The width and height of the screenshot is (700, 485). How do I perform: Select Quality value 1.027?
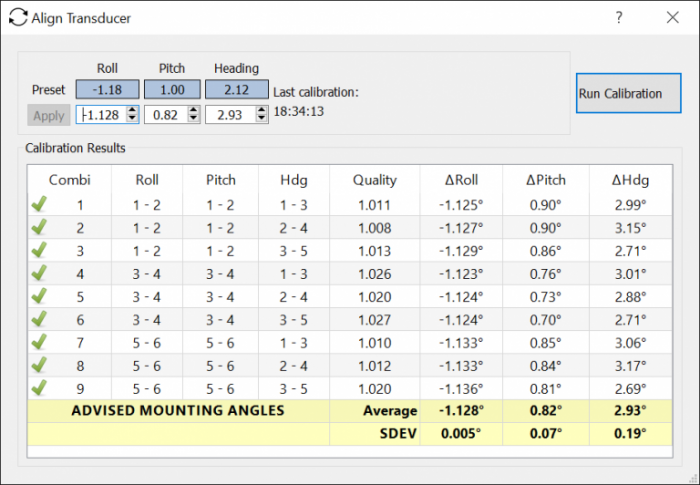pyautogui.click(x=375, y=320)
